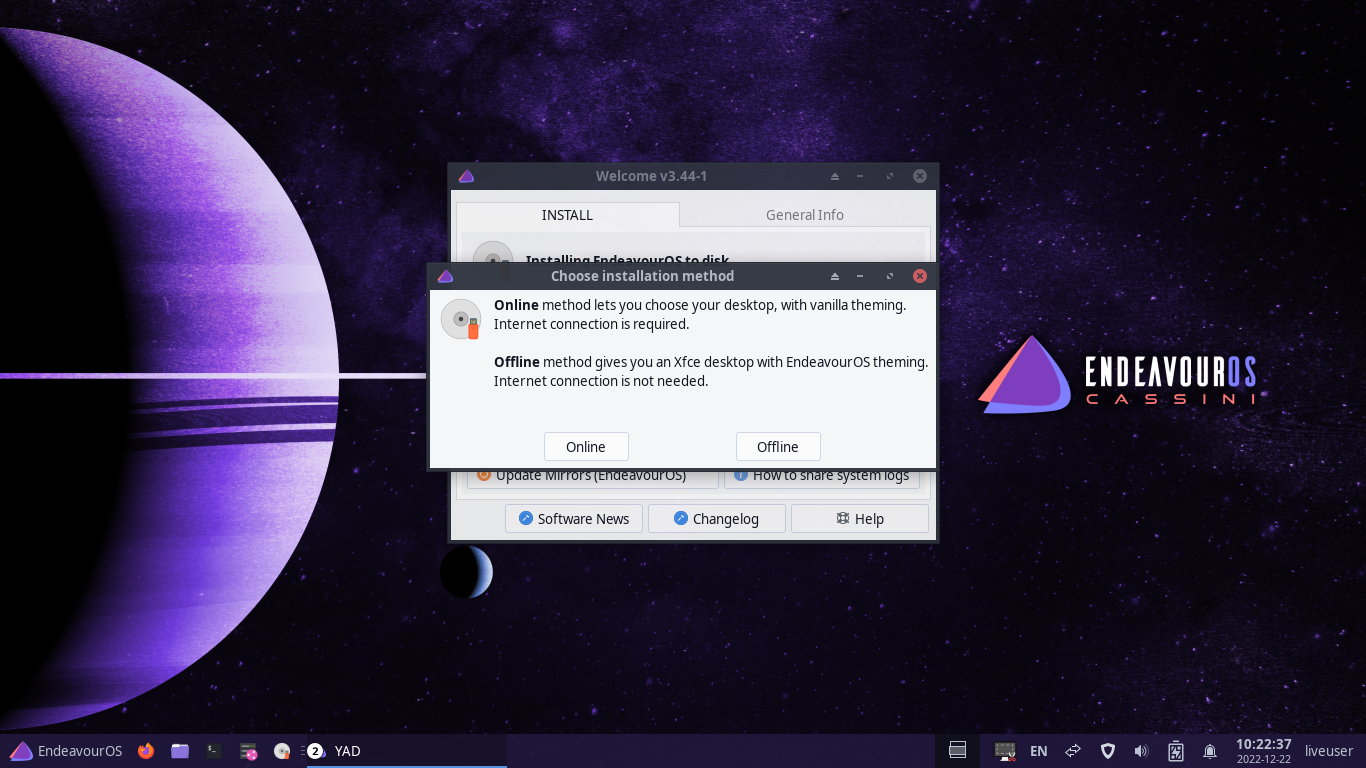Choose the Online installation method
Screen dimensions: 1366x768
(586, 447)
